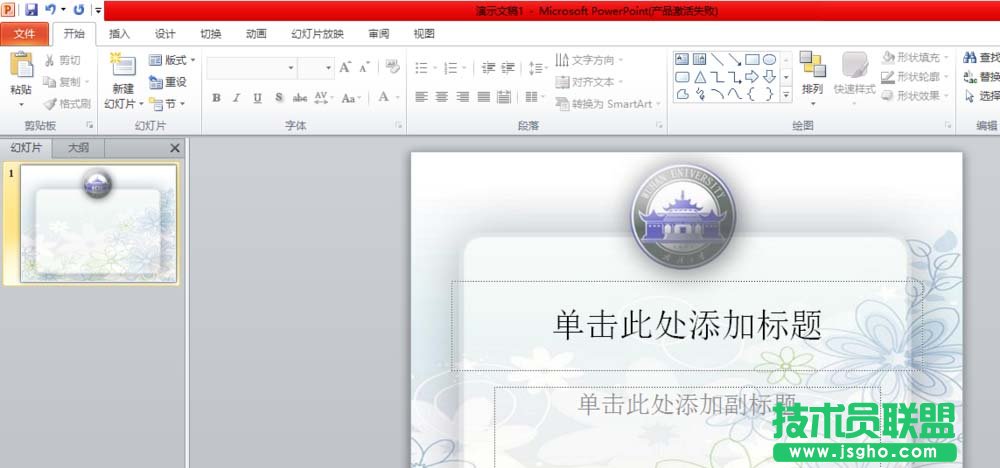Viewport: 1000px width, 468px height.
Task: Justify the text alignment
Action: point(484,97)
